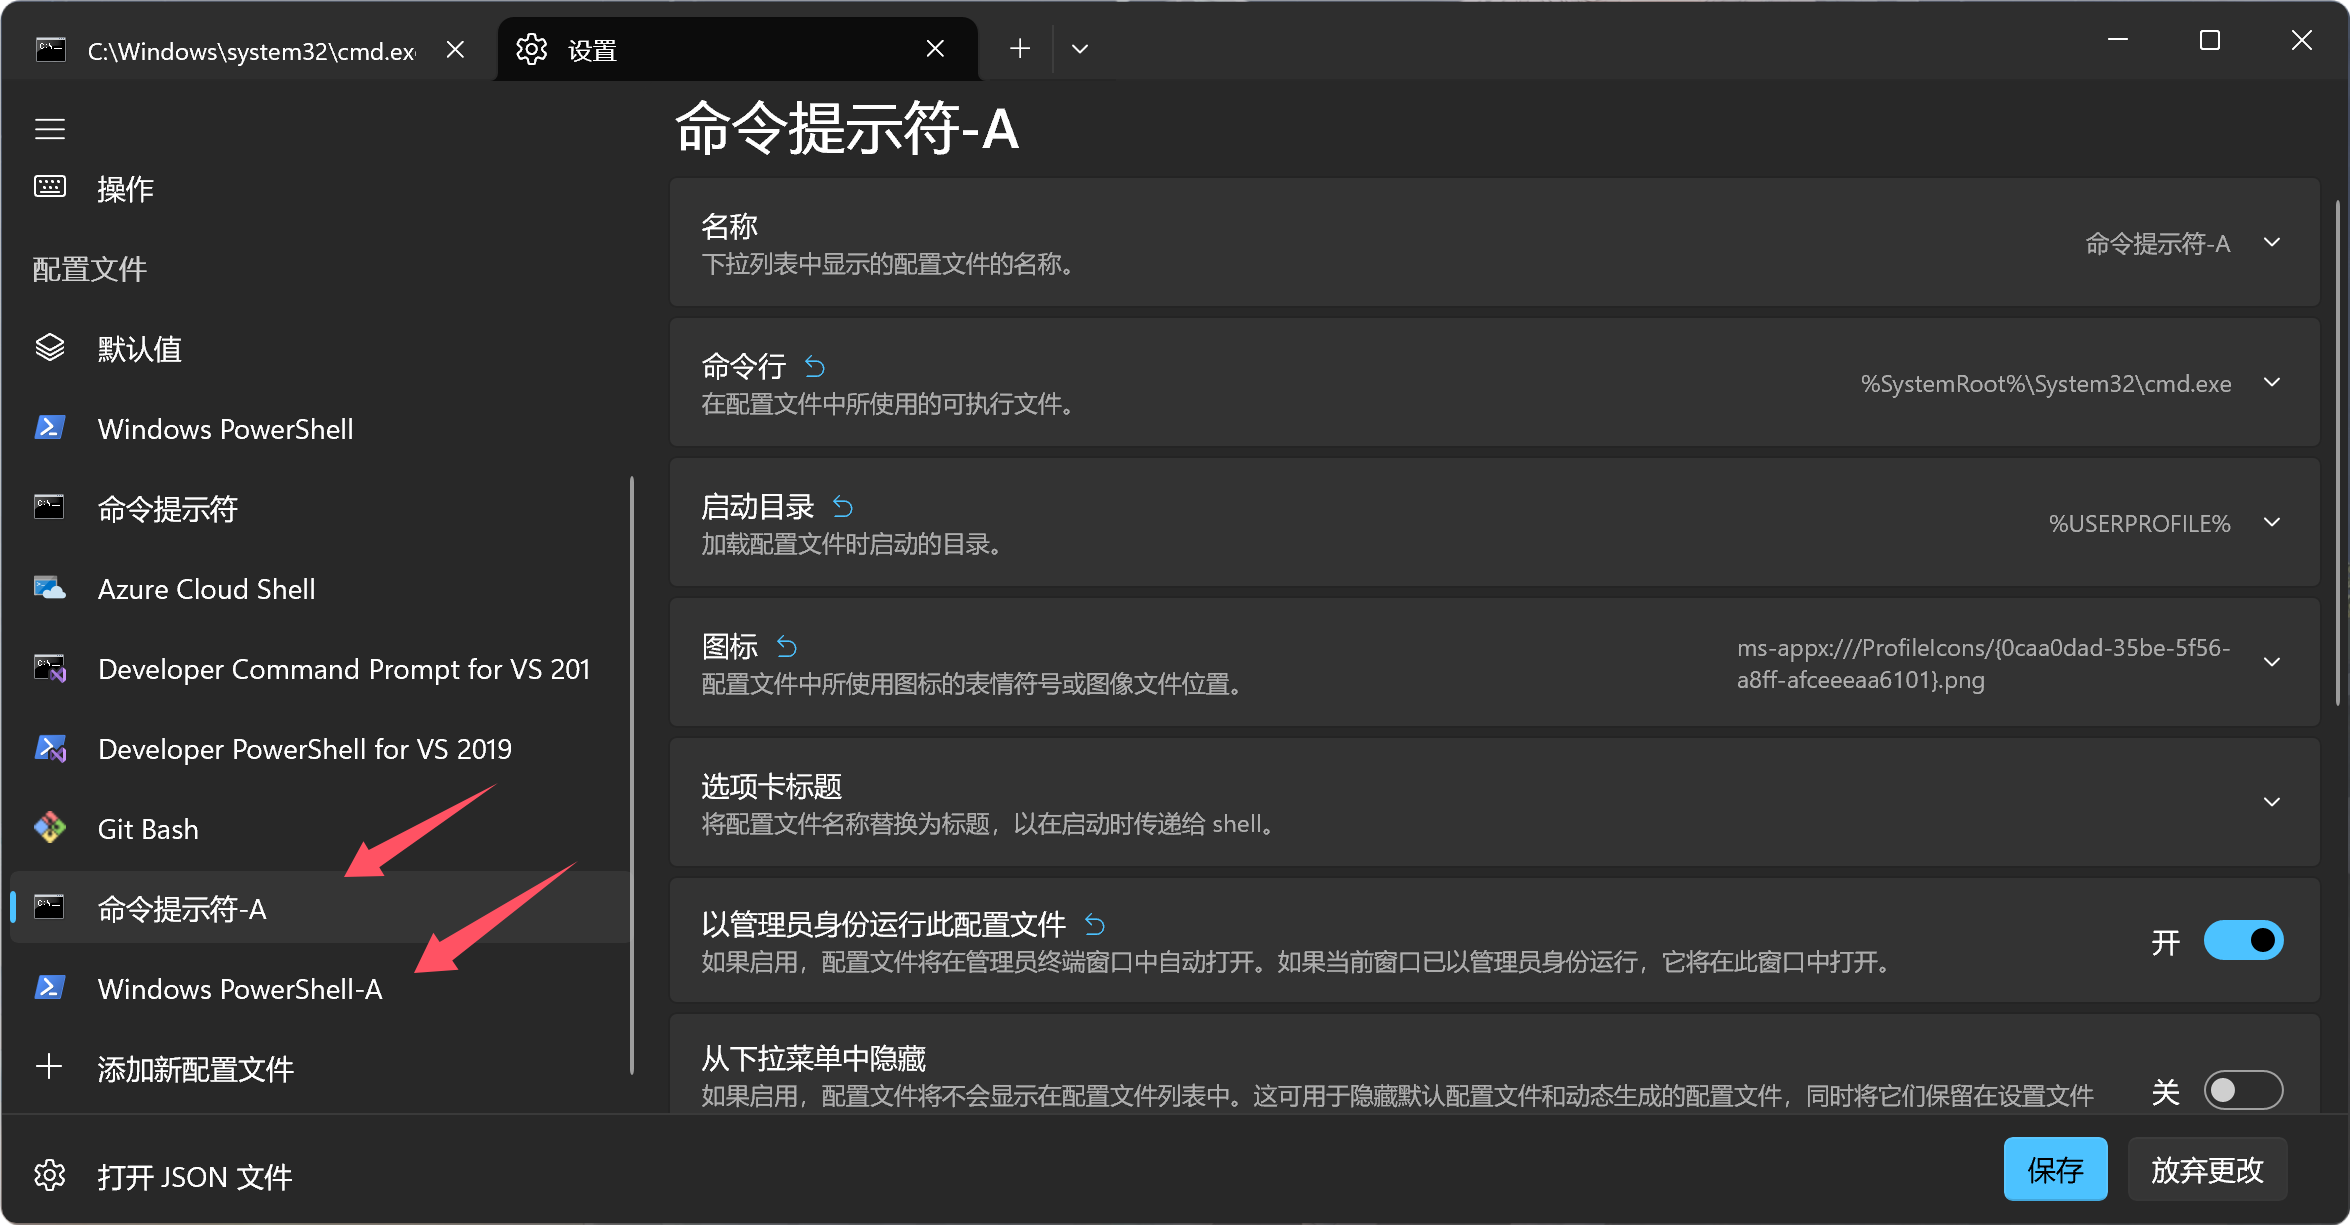Image resolution: width=2350 pixels, height=1225 pixels.
Task: Select Developer PowerShell for VS 2019 profile
Action: [x=320, y=748]
